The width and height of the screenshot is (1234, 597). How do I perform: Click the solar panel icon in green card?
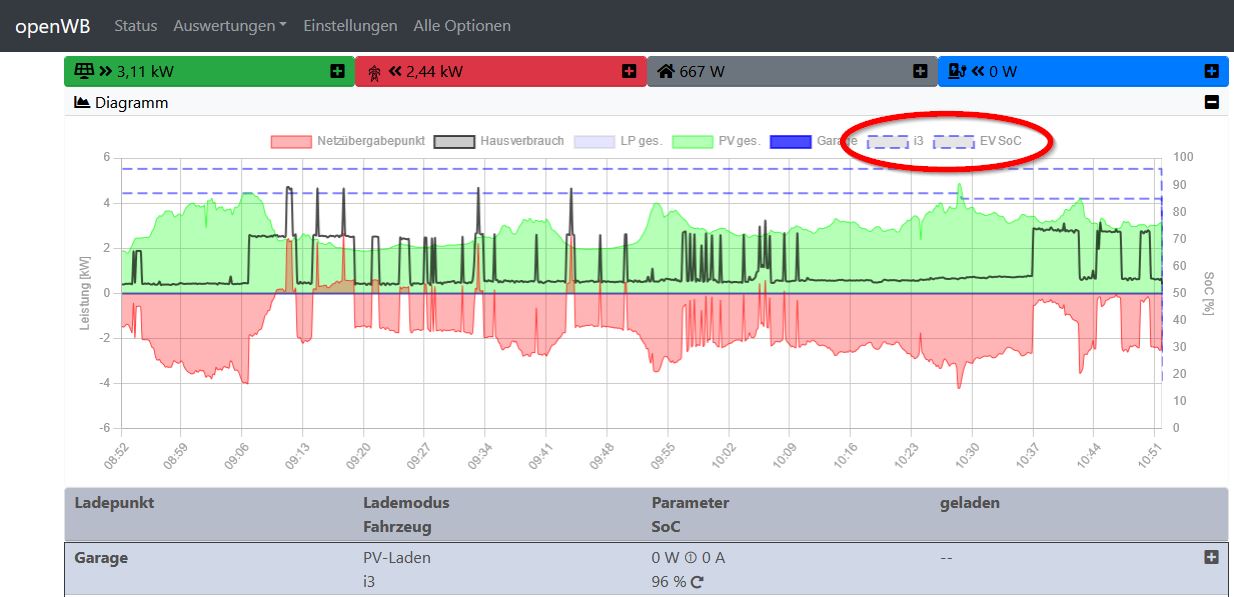pos(84,71)
